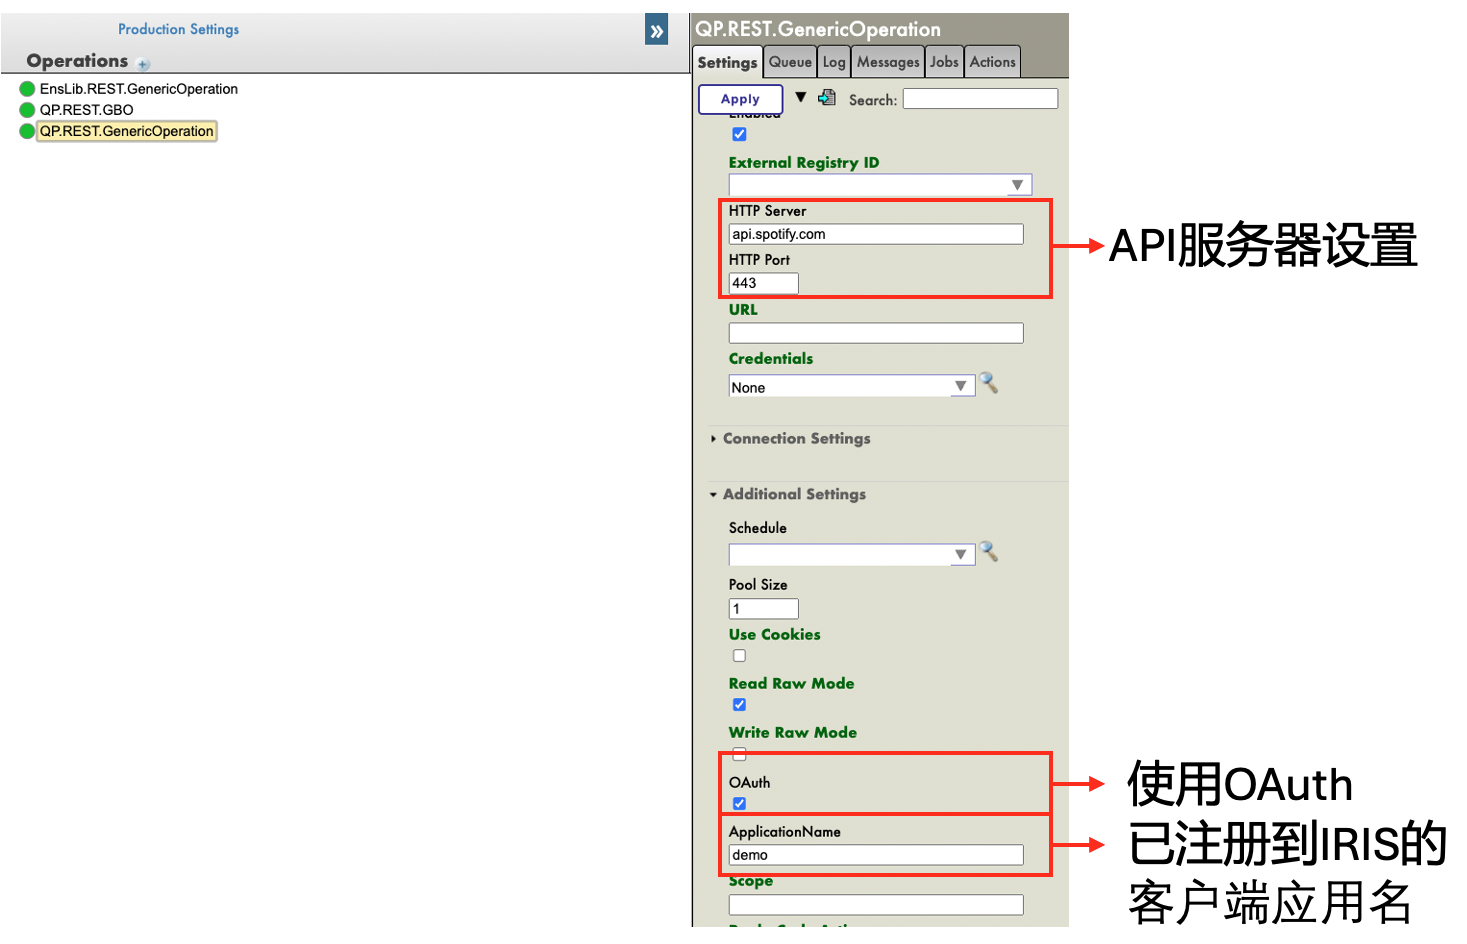The image size is (1467, 944).
Task: Collapse the settings panel with double-arrow icon
Action: coord(656,31)
